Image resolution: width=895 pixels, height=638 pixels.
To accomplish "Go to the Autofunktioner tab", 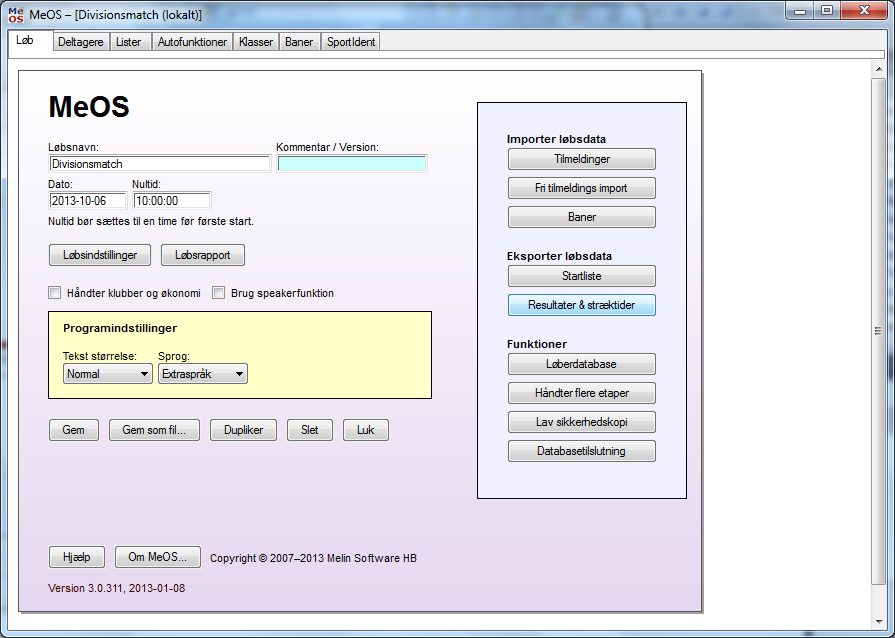I will pos(192,42).
